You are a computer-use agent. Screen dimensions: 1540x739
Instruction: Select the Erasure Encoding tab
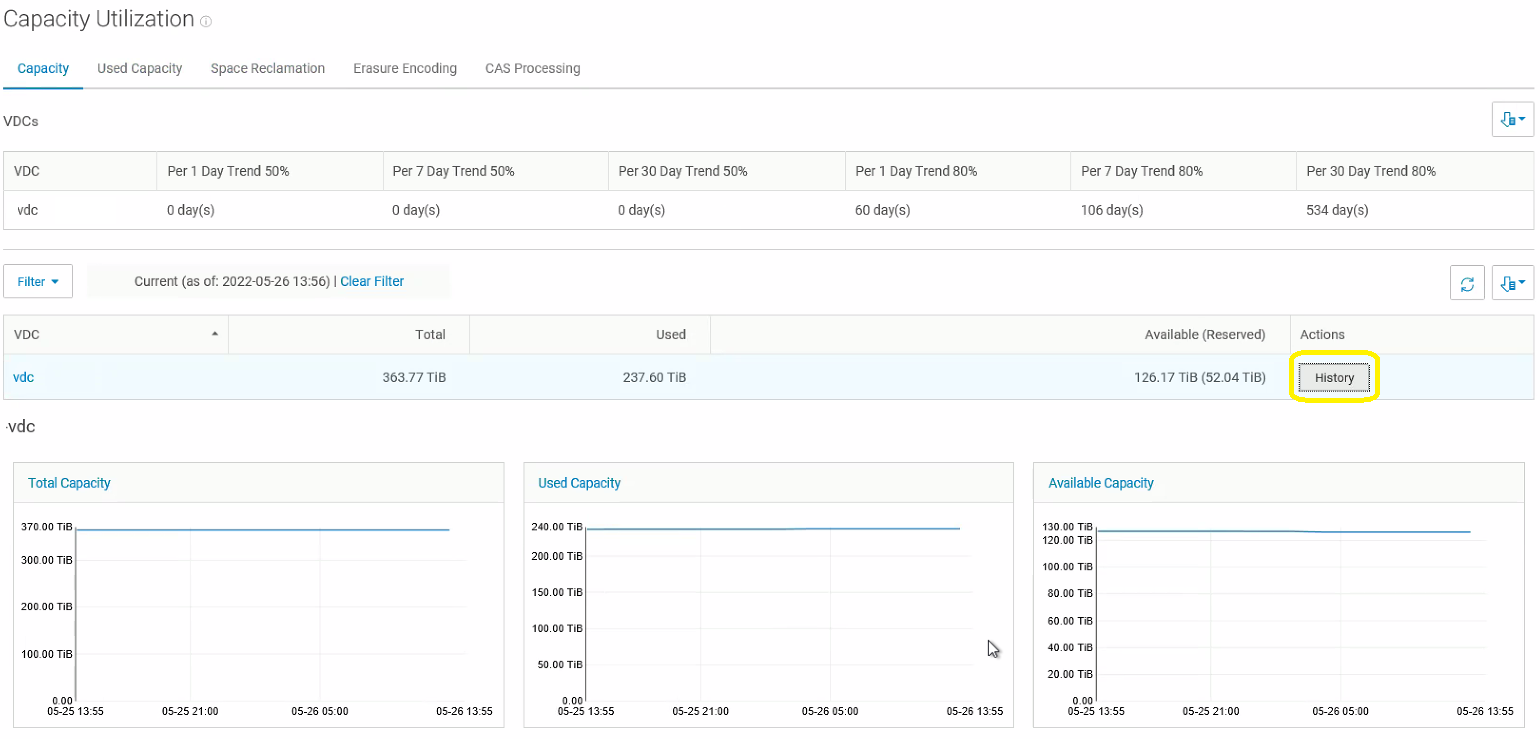pyautogui.click(x=404, y=68)
